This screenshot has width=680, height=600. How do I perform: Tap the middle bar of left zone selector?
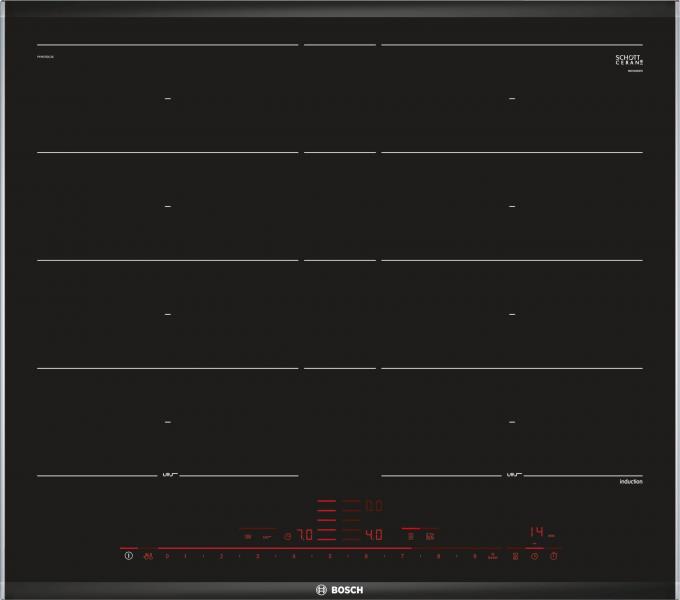pyautogui.click(x=326, y=520)
